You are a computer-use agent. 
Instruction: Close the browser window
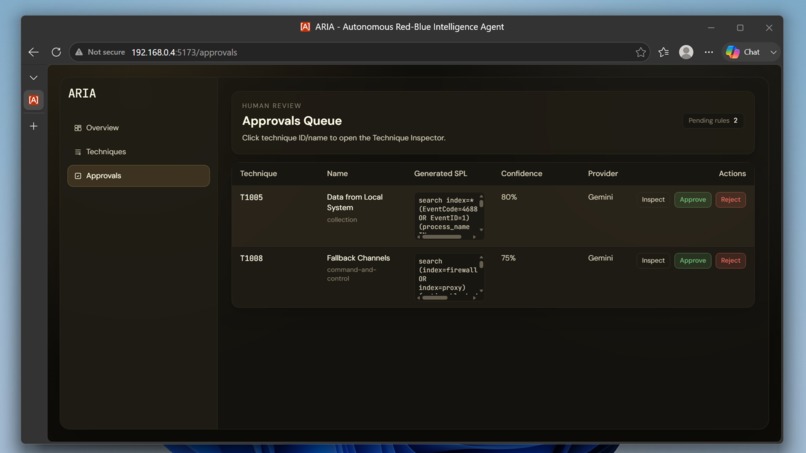(x=769, y=28)
